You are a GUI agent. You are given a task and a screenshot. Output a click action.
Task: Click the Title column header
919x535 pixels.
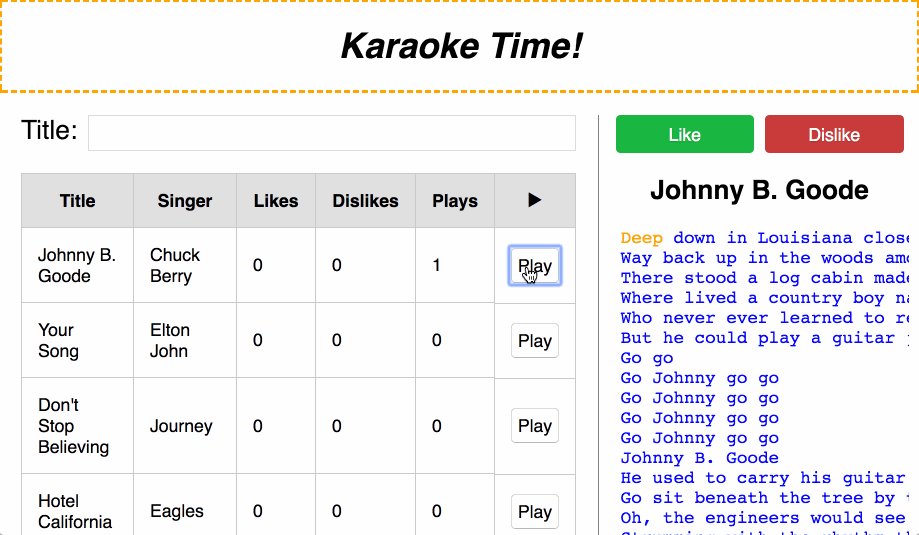(x=77, y=200)
